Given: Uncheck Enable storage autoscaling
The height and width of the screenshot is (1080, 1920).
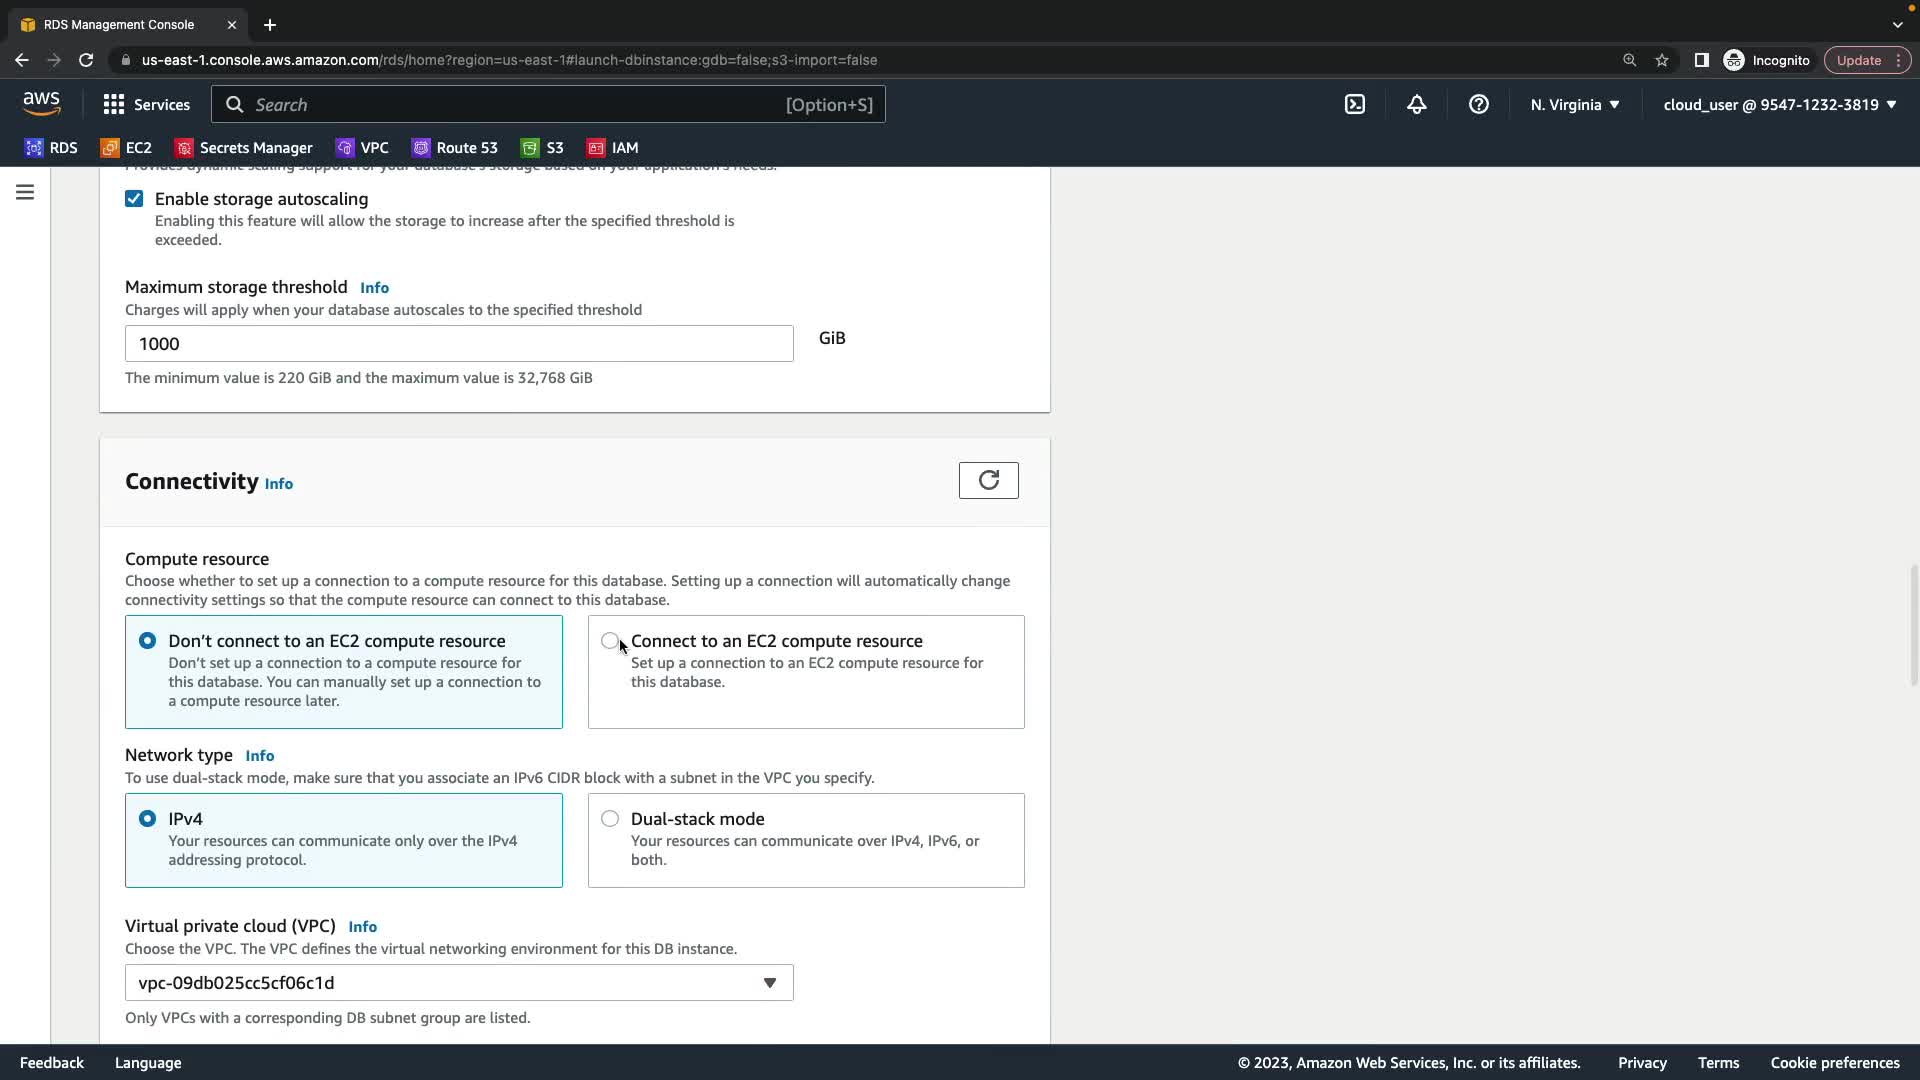Looking at the screenshot, I should pyautogui.click(x=134, y=199).
